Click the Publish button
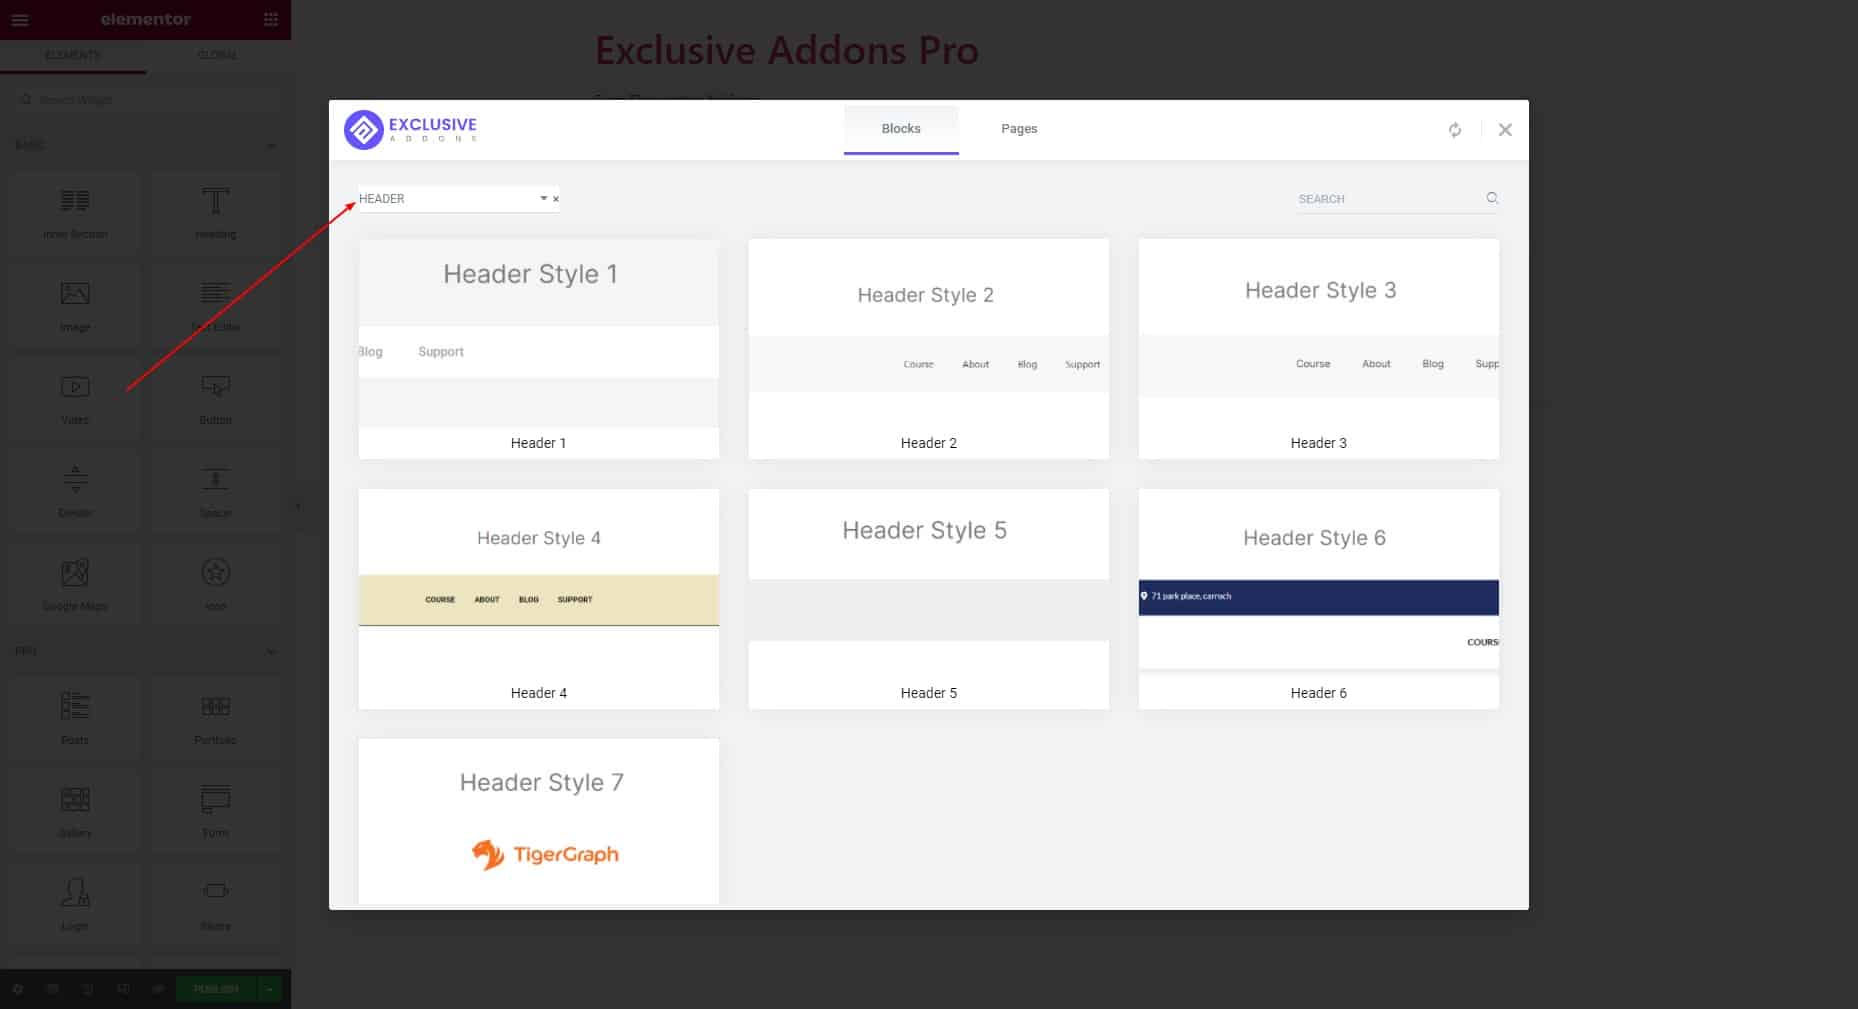The image size is (1858, 1009). pos(216,989)
